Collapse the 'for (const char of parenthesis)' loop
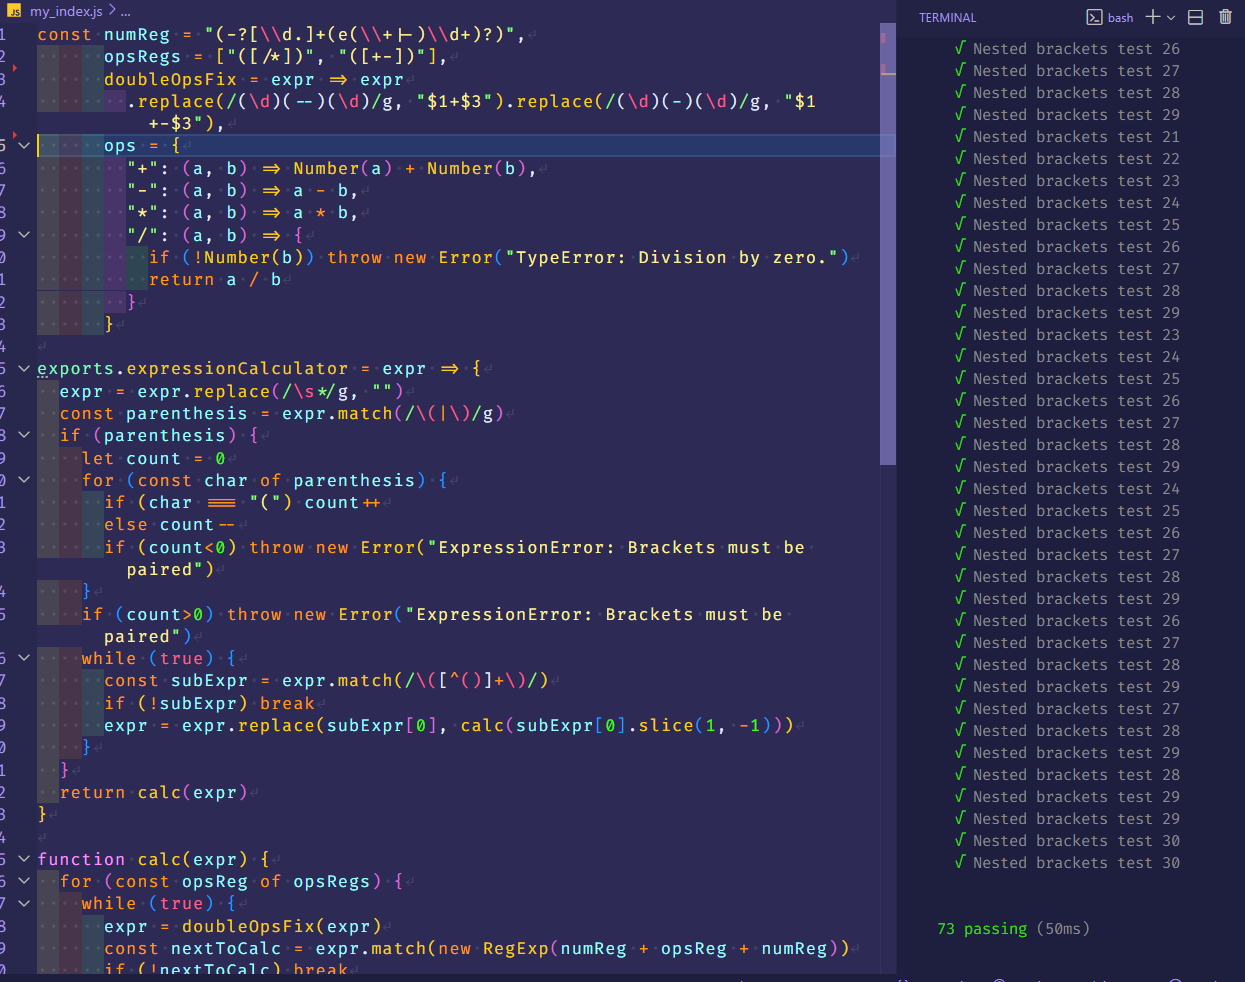The width and height of the screenshot is (1245, 982). (24, 480)
